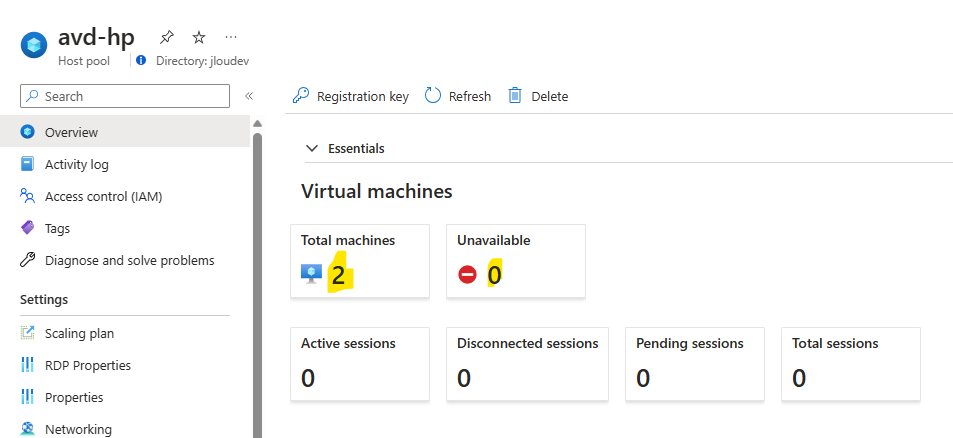Viewport: 953px width, 438px height.
Task: Click the Directory: jloudev text
Action: (202, 61)
